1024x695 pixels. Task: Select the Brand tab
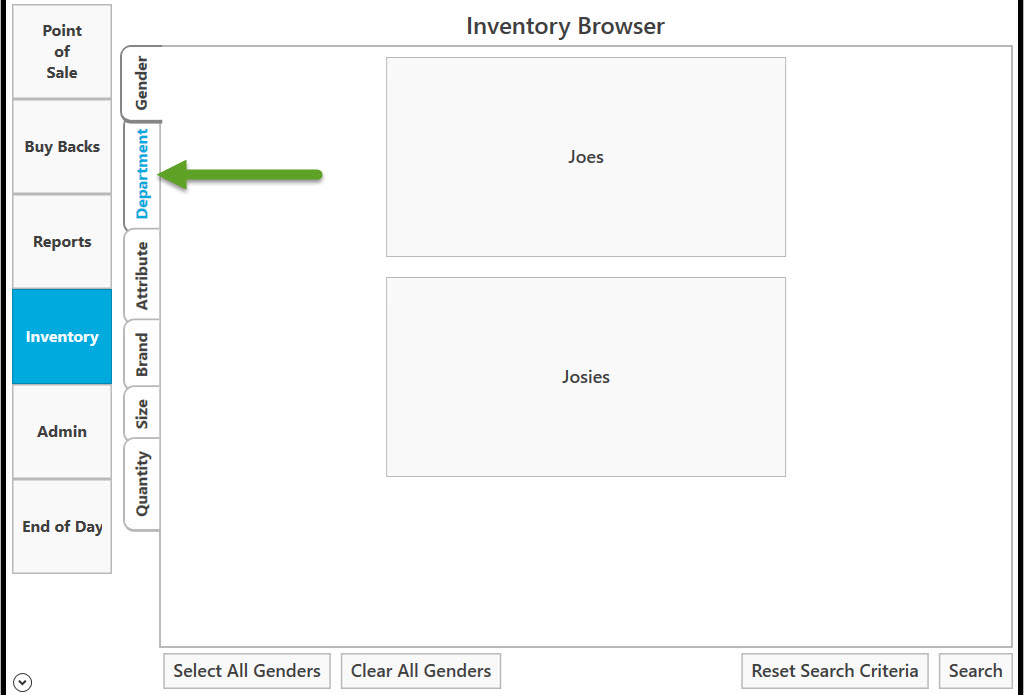141,354
